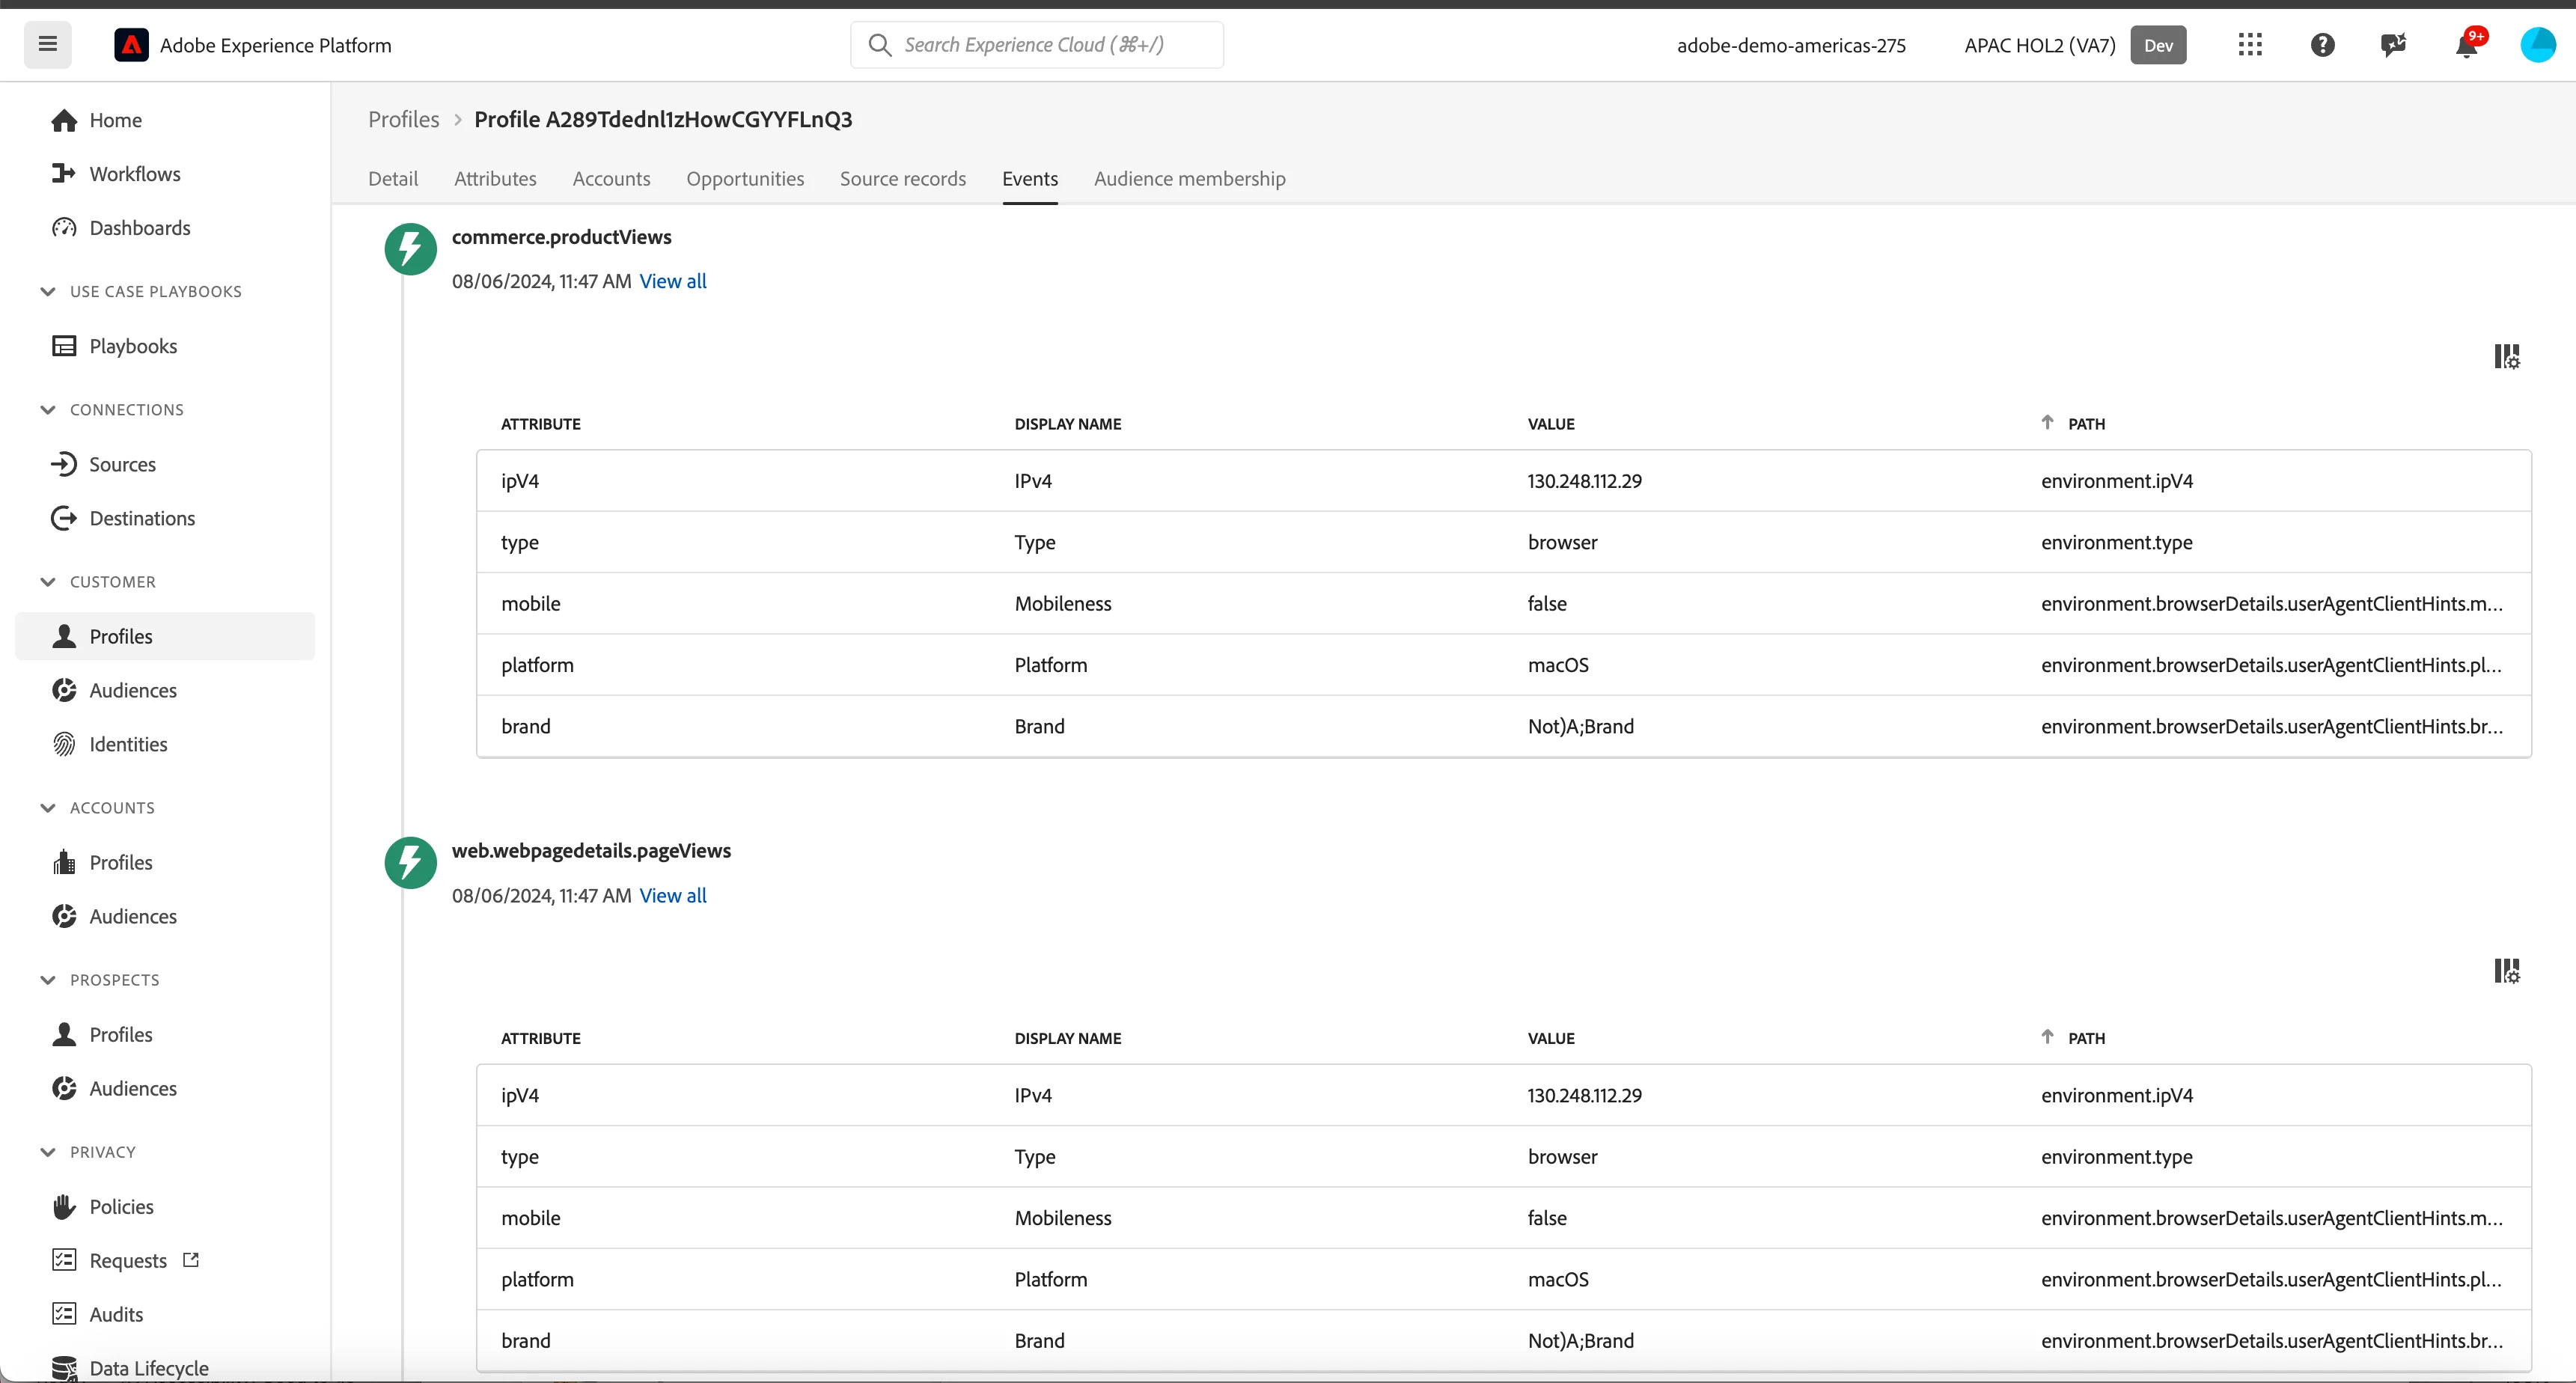Click the Adobe Experience Platform logo
The width and height of the screenshot is (2576, 1383).
(x=131, y=45)
